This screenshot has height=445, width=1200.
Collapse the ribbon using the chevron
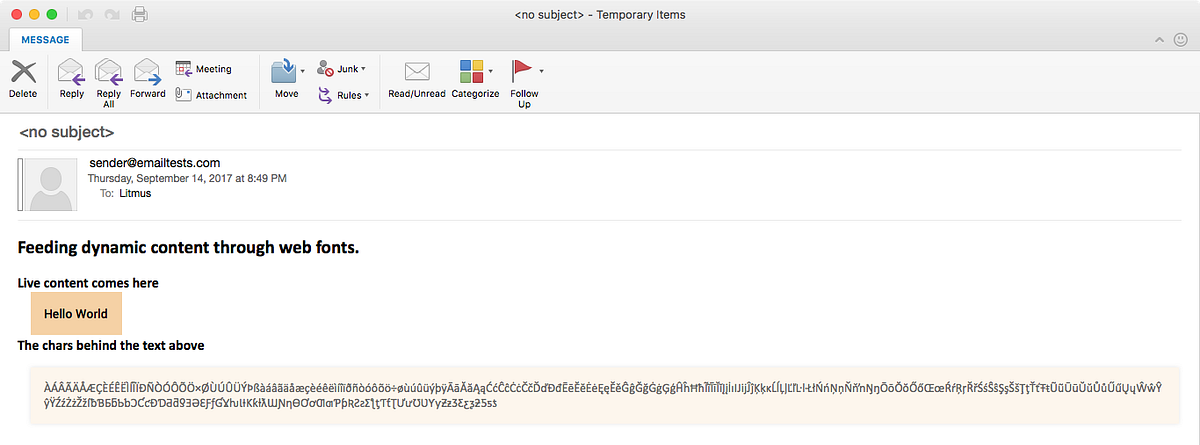coord(1159,40)
